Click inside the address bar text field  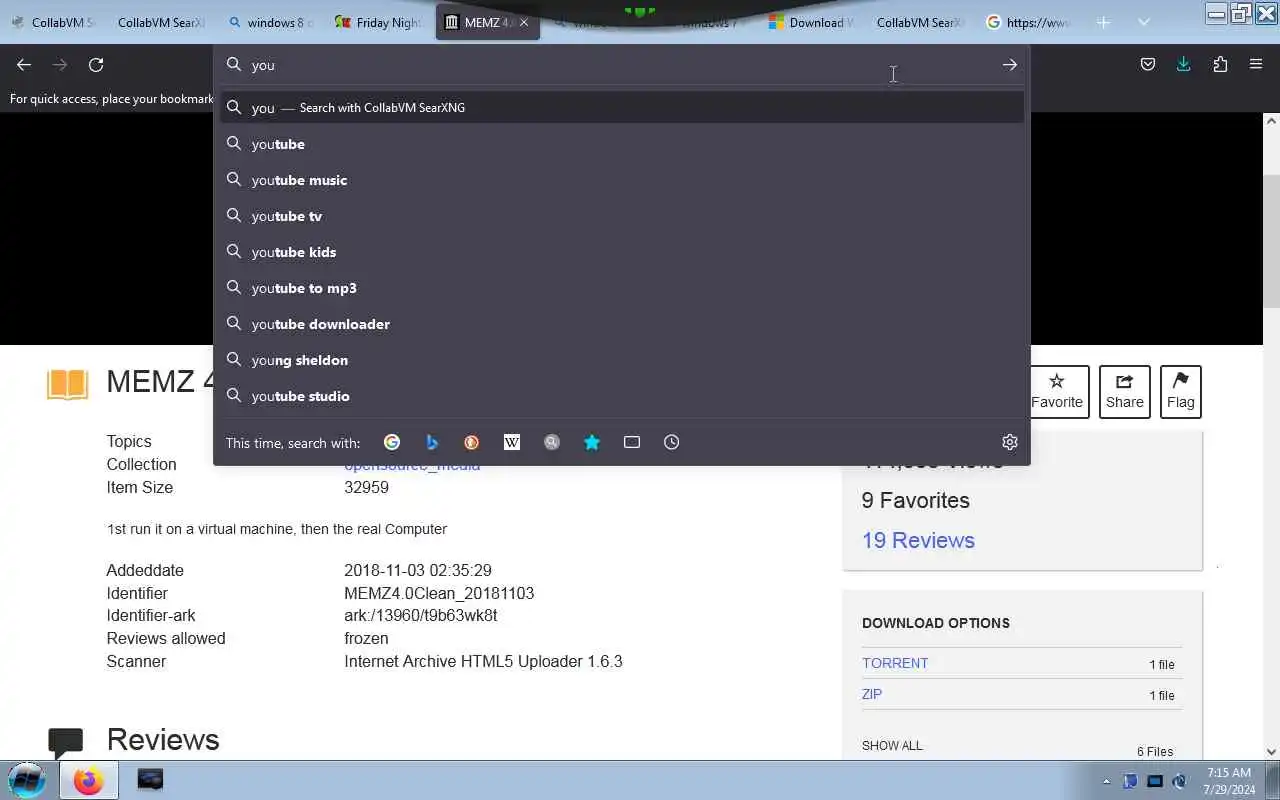(620, 65)
